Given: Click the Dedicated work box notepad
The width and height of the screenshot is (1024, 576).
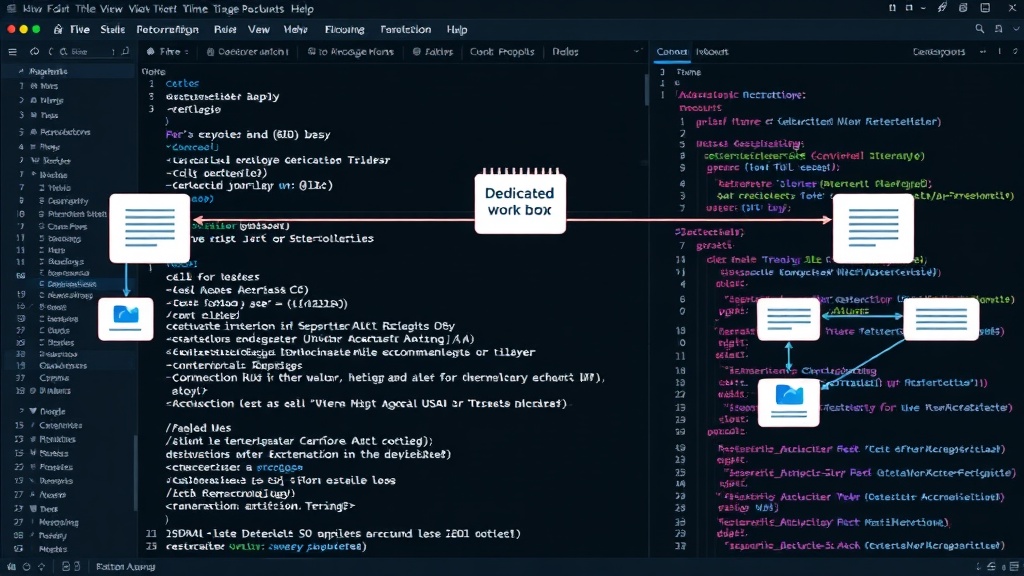Looking at the screenshot, I should click(520, 201).
